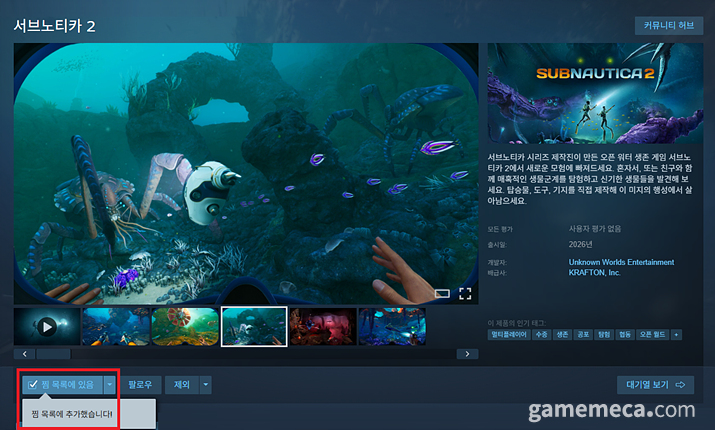715x430 pixels.
Task: Toggle theater mode icon beside fullscreen
Action: pyautogui.click(x=441, y=293)
